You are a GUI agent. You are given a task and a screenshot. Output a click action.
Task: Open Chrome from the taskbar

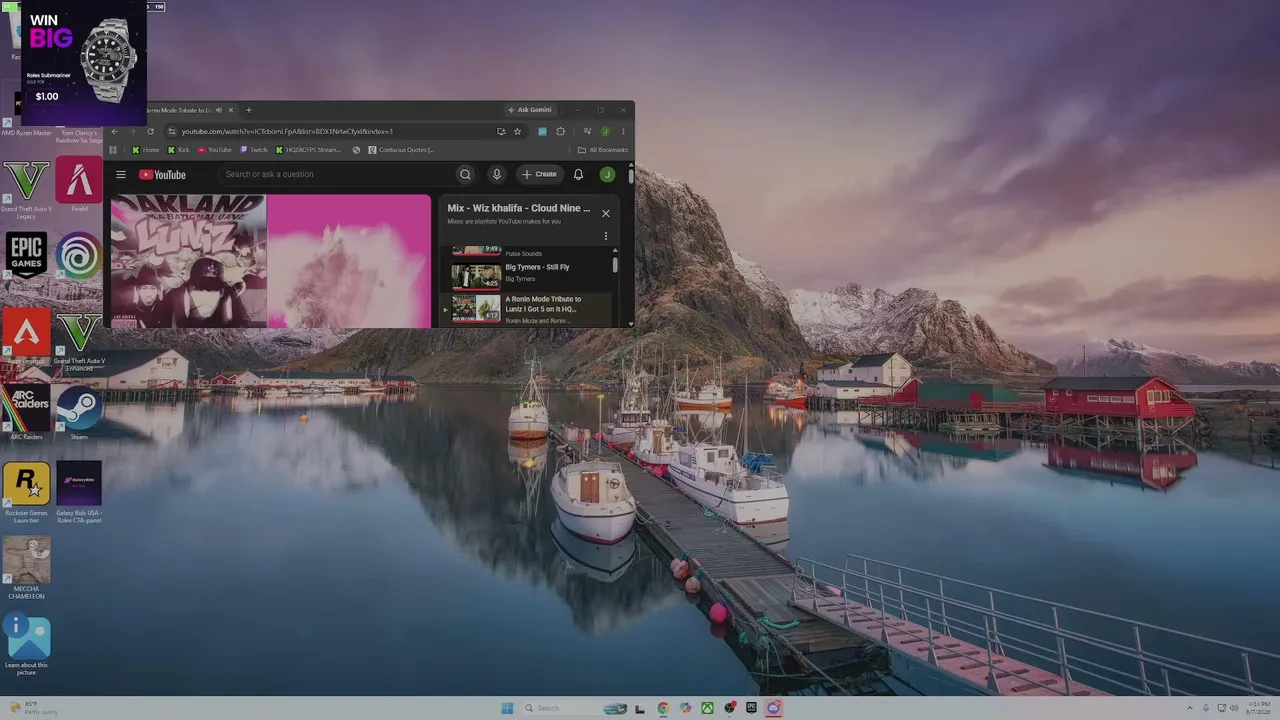point(663,708)
